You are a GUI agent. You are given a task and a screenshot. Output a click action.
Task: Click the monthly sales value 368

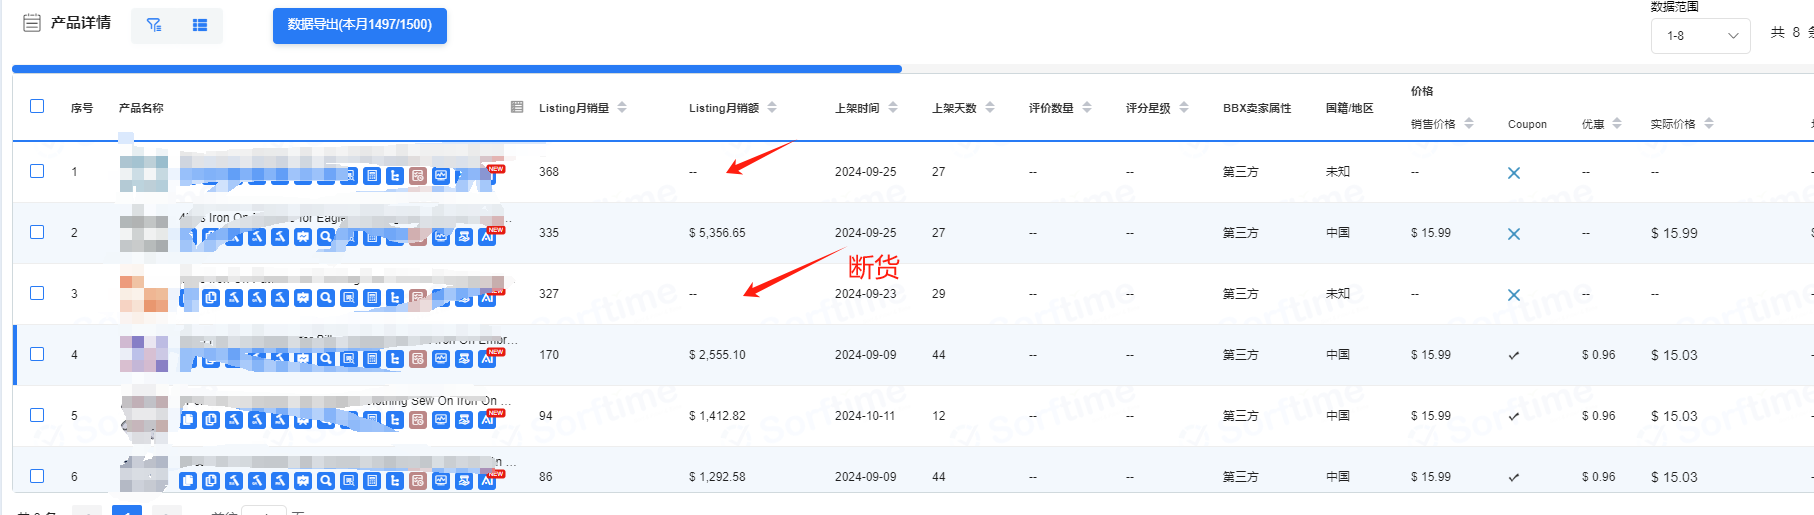coord(549,172)
